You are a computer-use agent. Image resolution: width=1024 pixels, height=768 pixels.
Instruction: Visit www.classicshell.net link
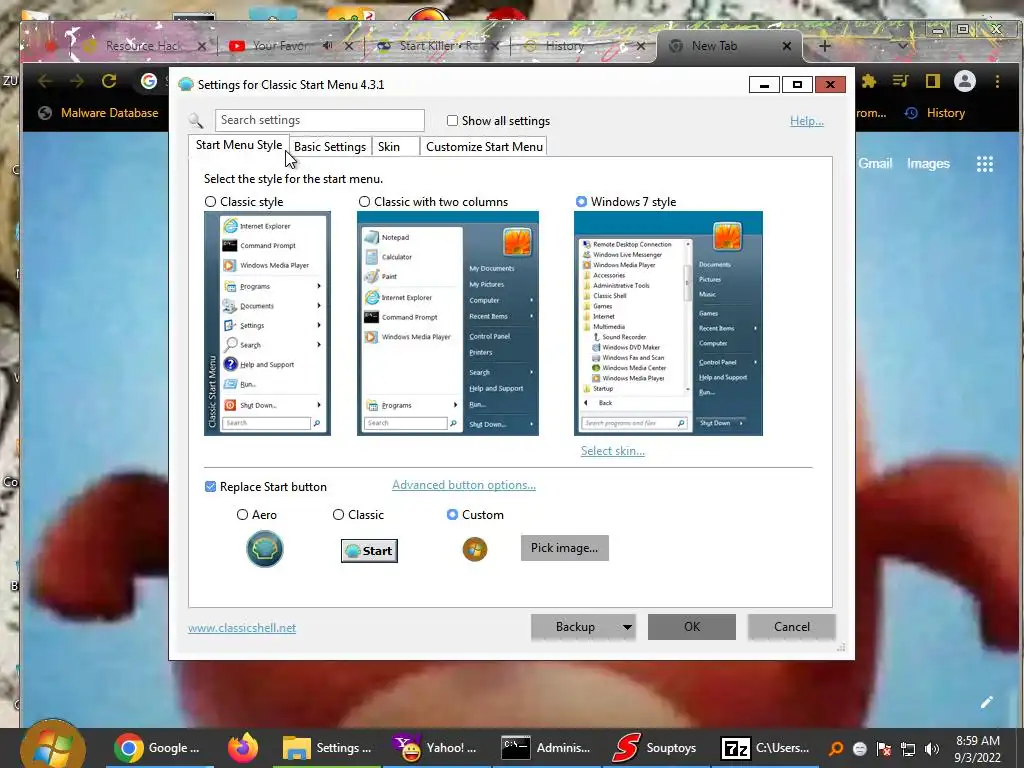(242, 628)
